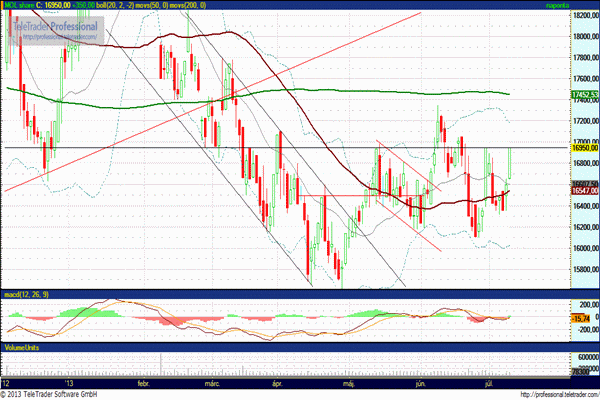Click the jún. month marker on time axis
Viewport: 600px width, 400px height.
(419, 382)
